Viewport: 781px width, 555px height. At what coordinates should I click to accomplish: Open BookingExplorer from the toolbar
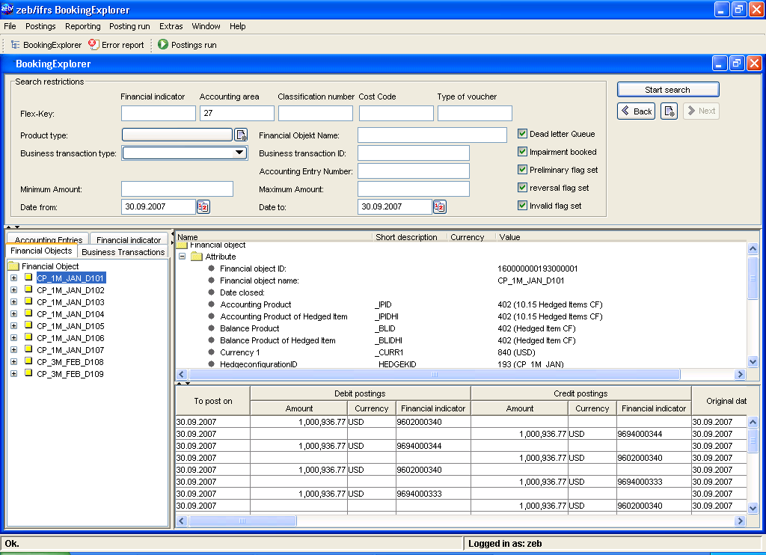(46, 45)
